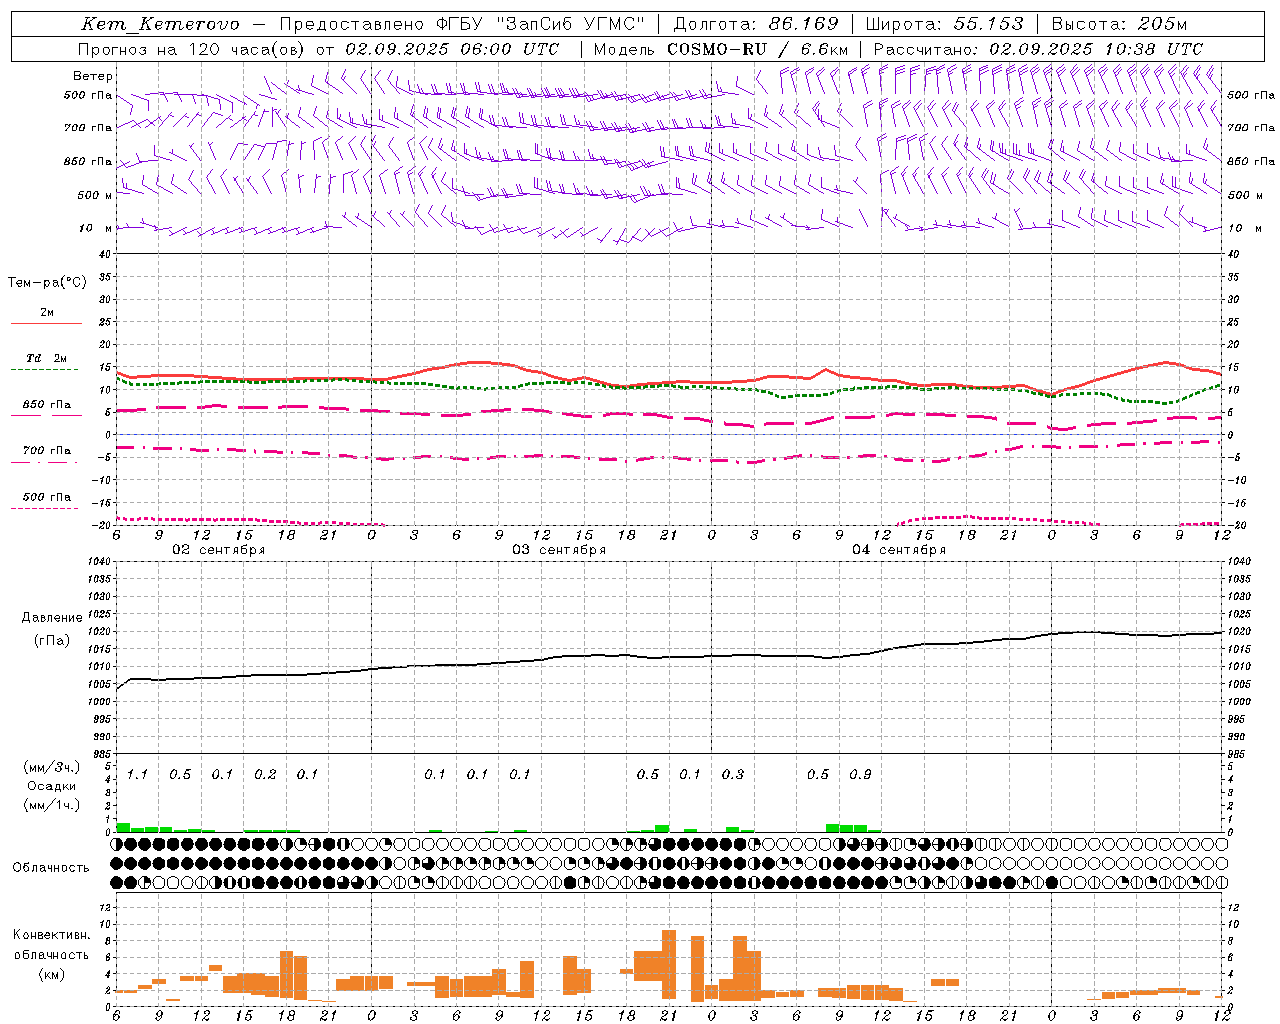Click the date label 02 сентября
Image resolution: width=1280 pixels, height=1024 pixels.
click(219, 550)
